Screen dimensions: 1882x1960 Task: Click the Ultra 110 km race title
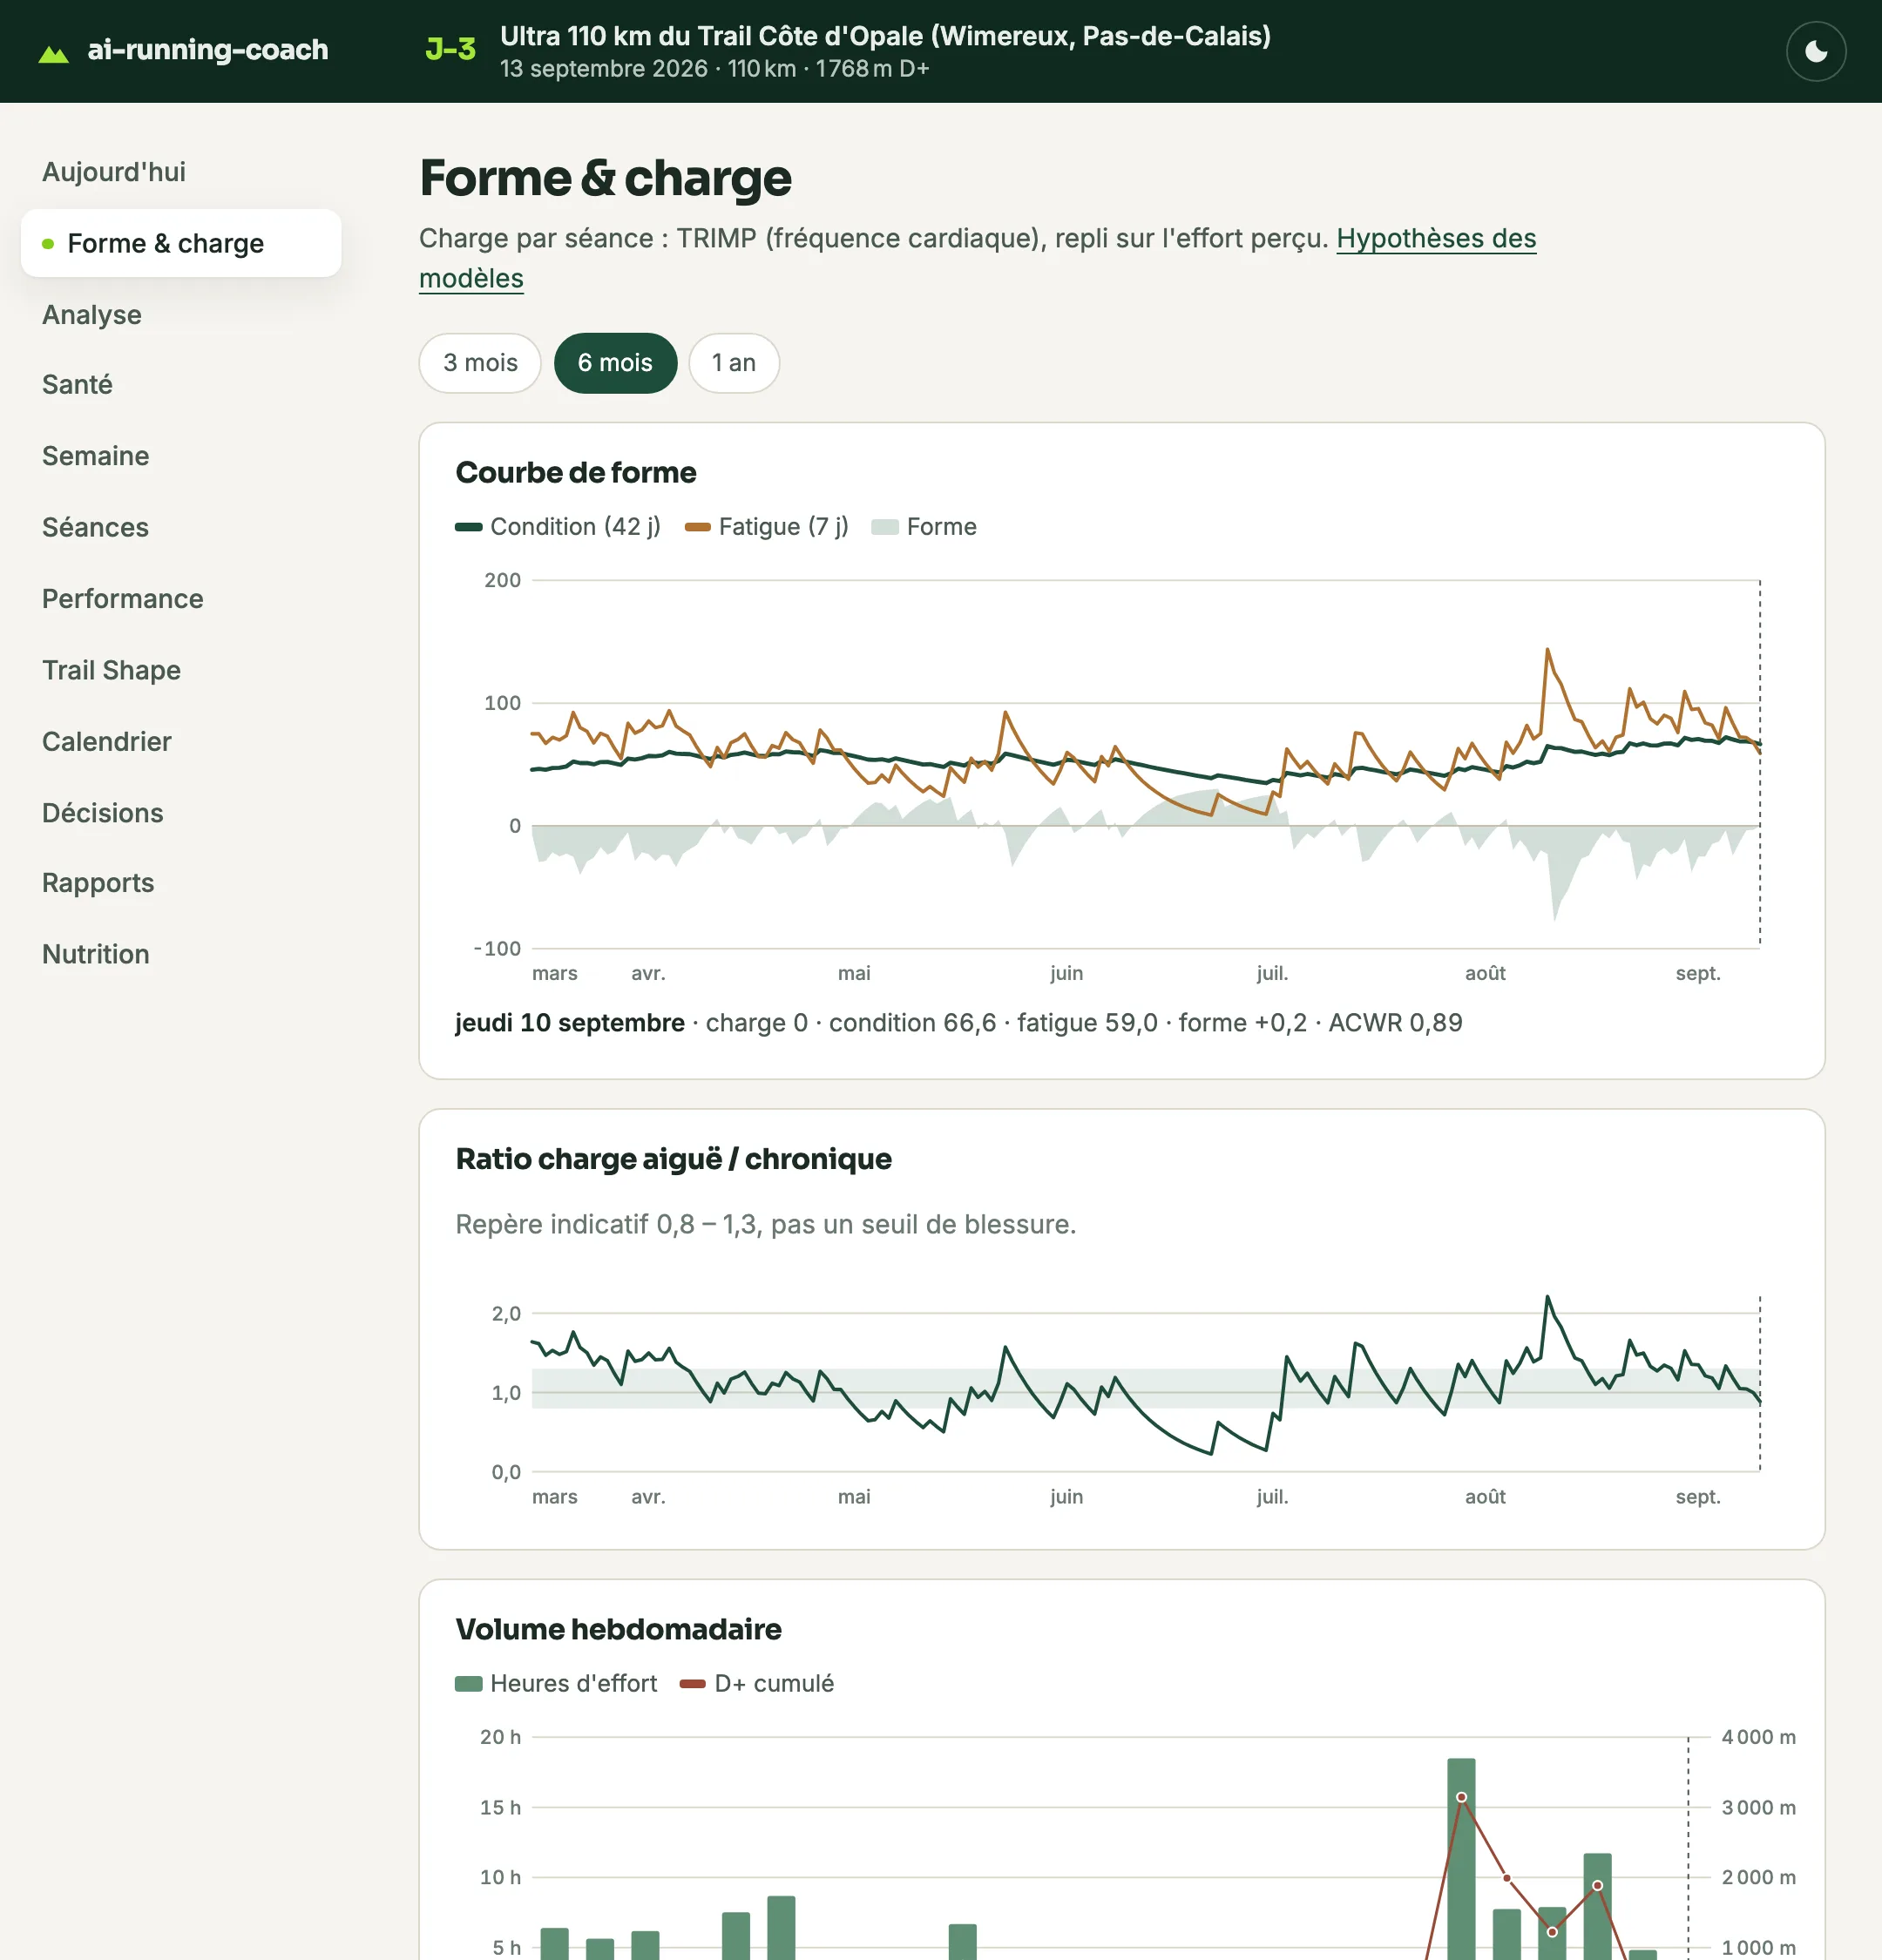tap(885, 36)
